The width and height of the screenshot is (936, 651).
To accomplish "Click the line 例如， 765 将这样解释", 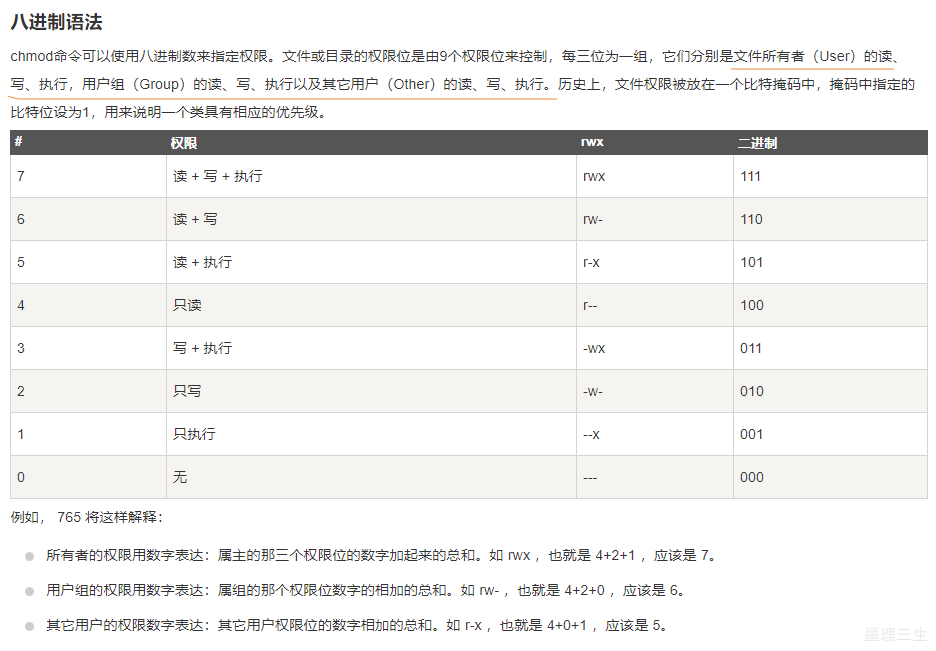I will (x=87, y=517).
